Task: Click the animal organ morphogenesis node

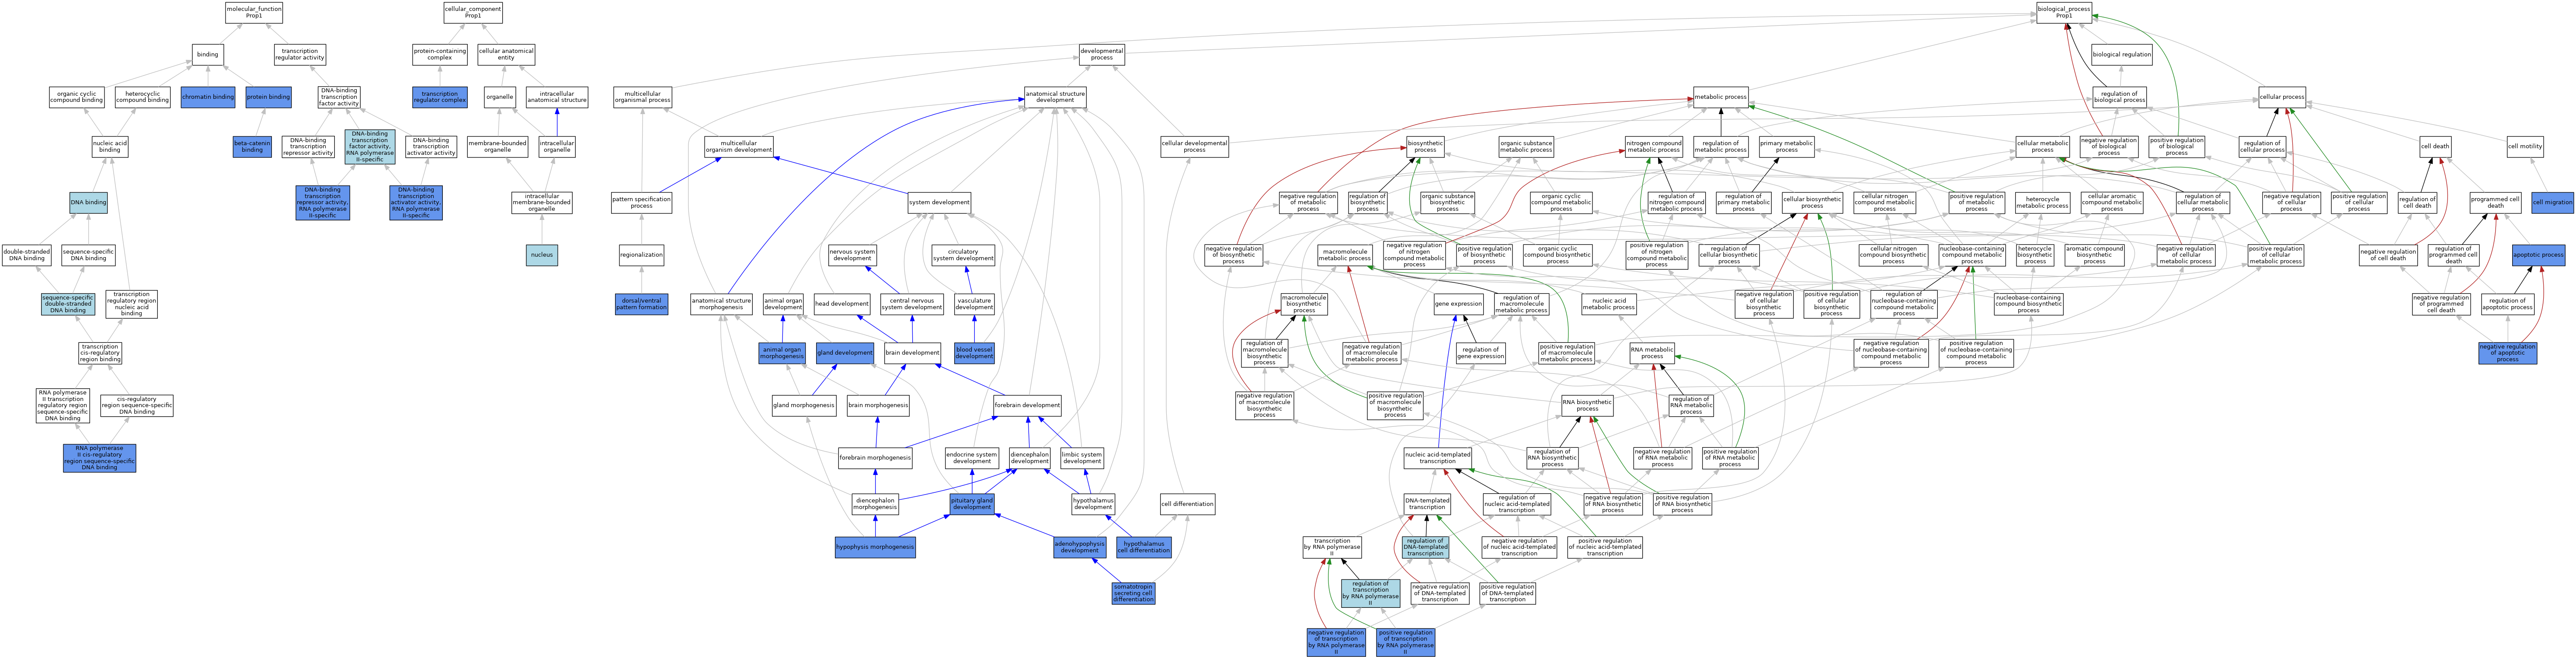Action: tap(782, 352)
